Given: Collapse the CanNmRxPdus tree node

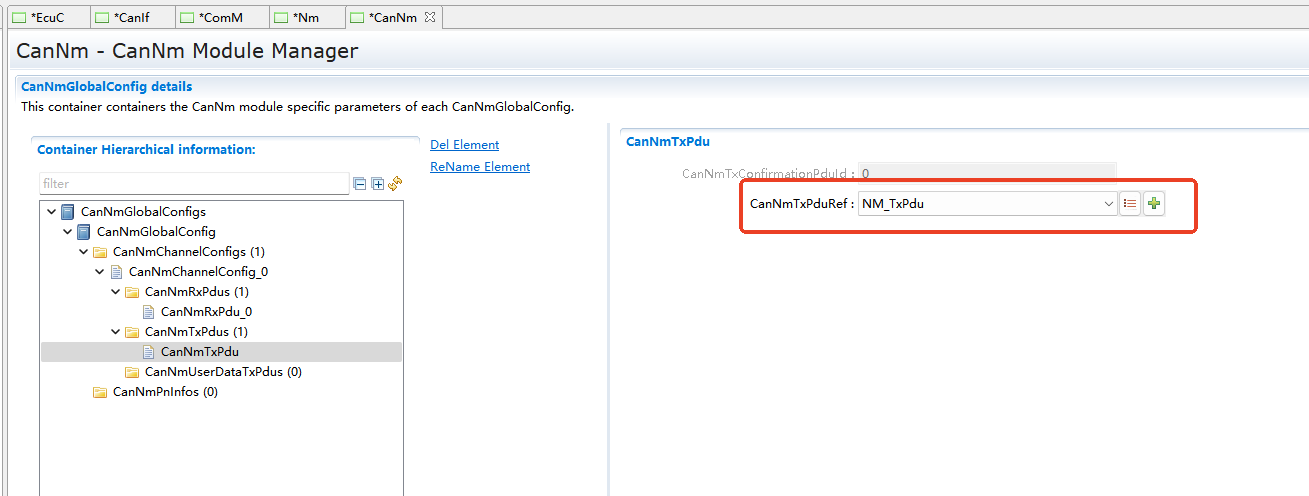Looking at the screenshot, I should (116, 292).
